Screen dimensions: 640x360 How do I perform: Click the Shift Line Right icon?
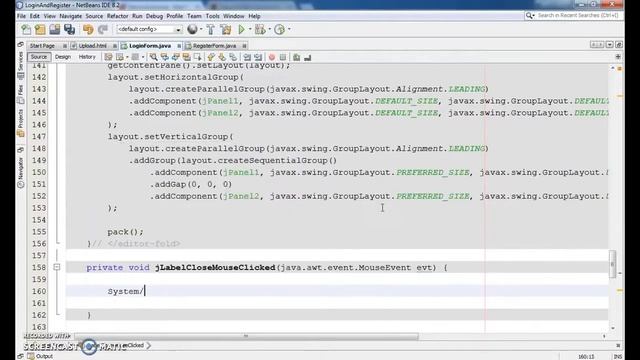coord(258,57)
